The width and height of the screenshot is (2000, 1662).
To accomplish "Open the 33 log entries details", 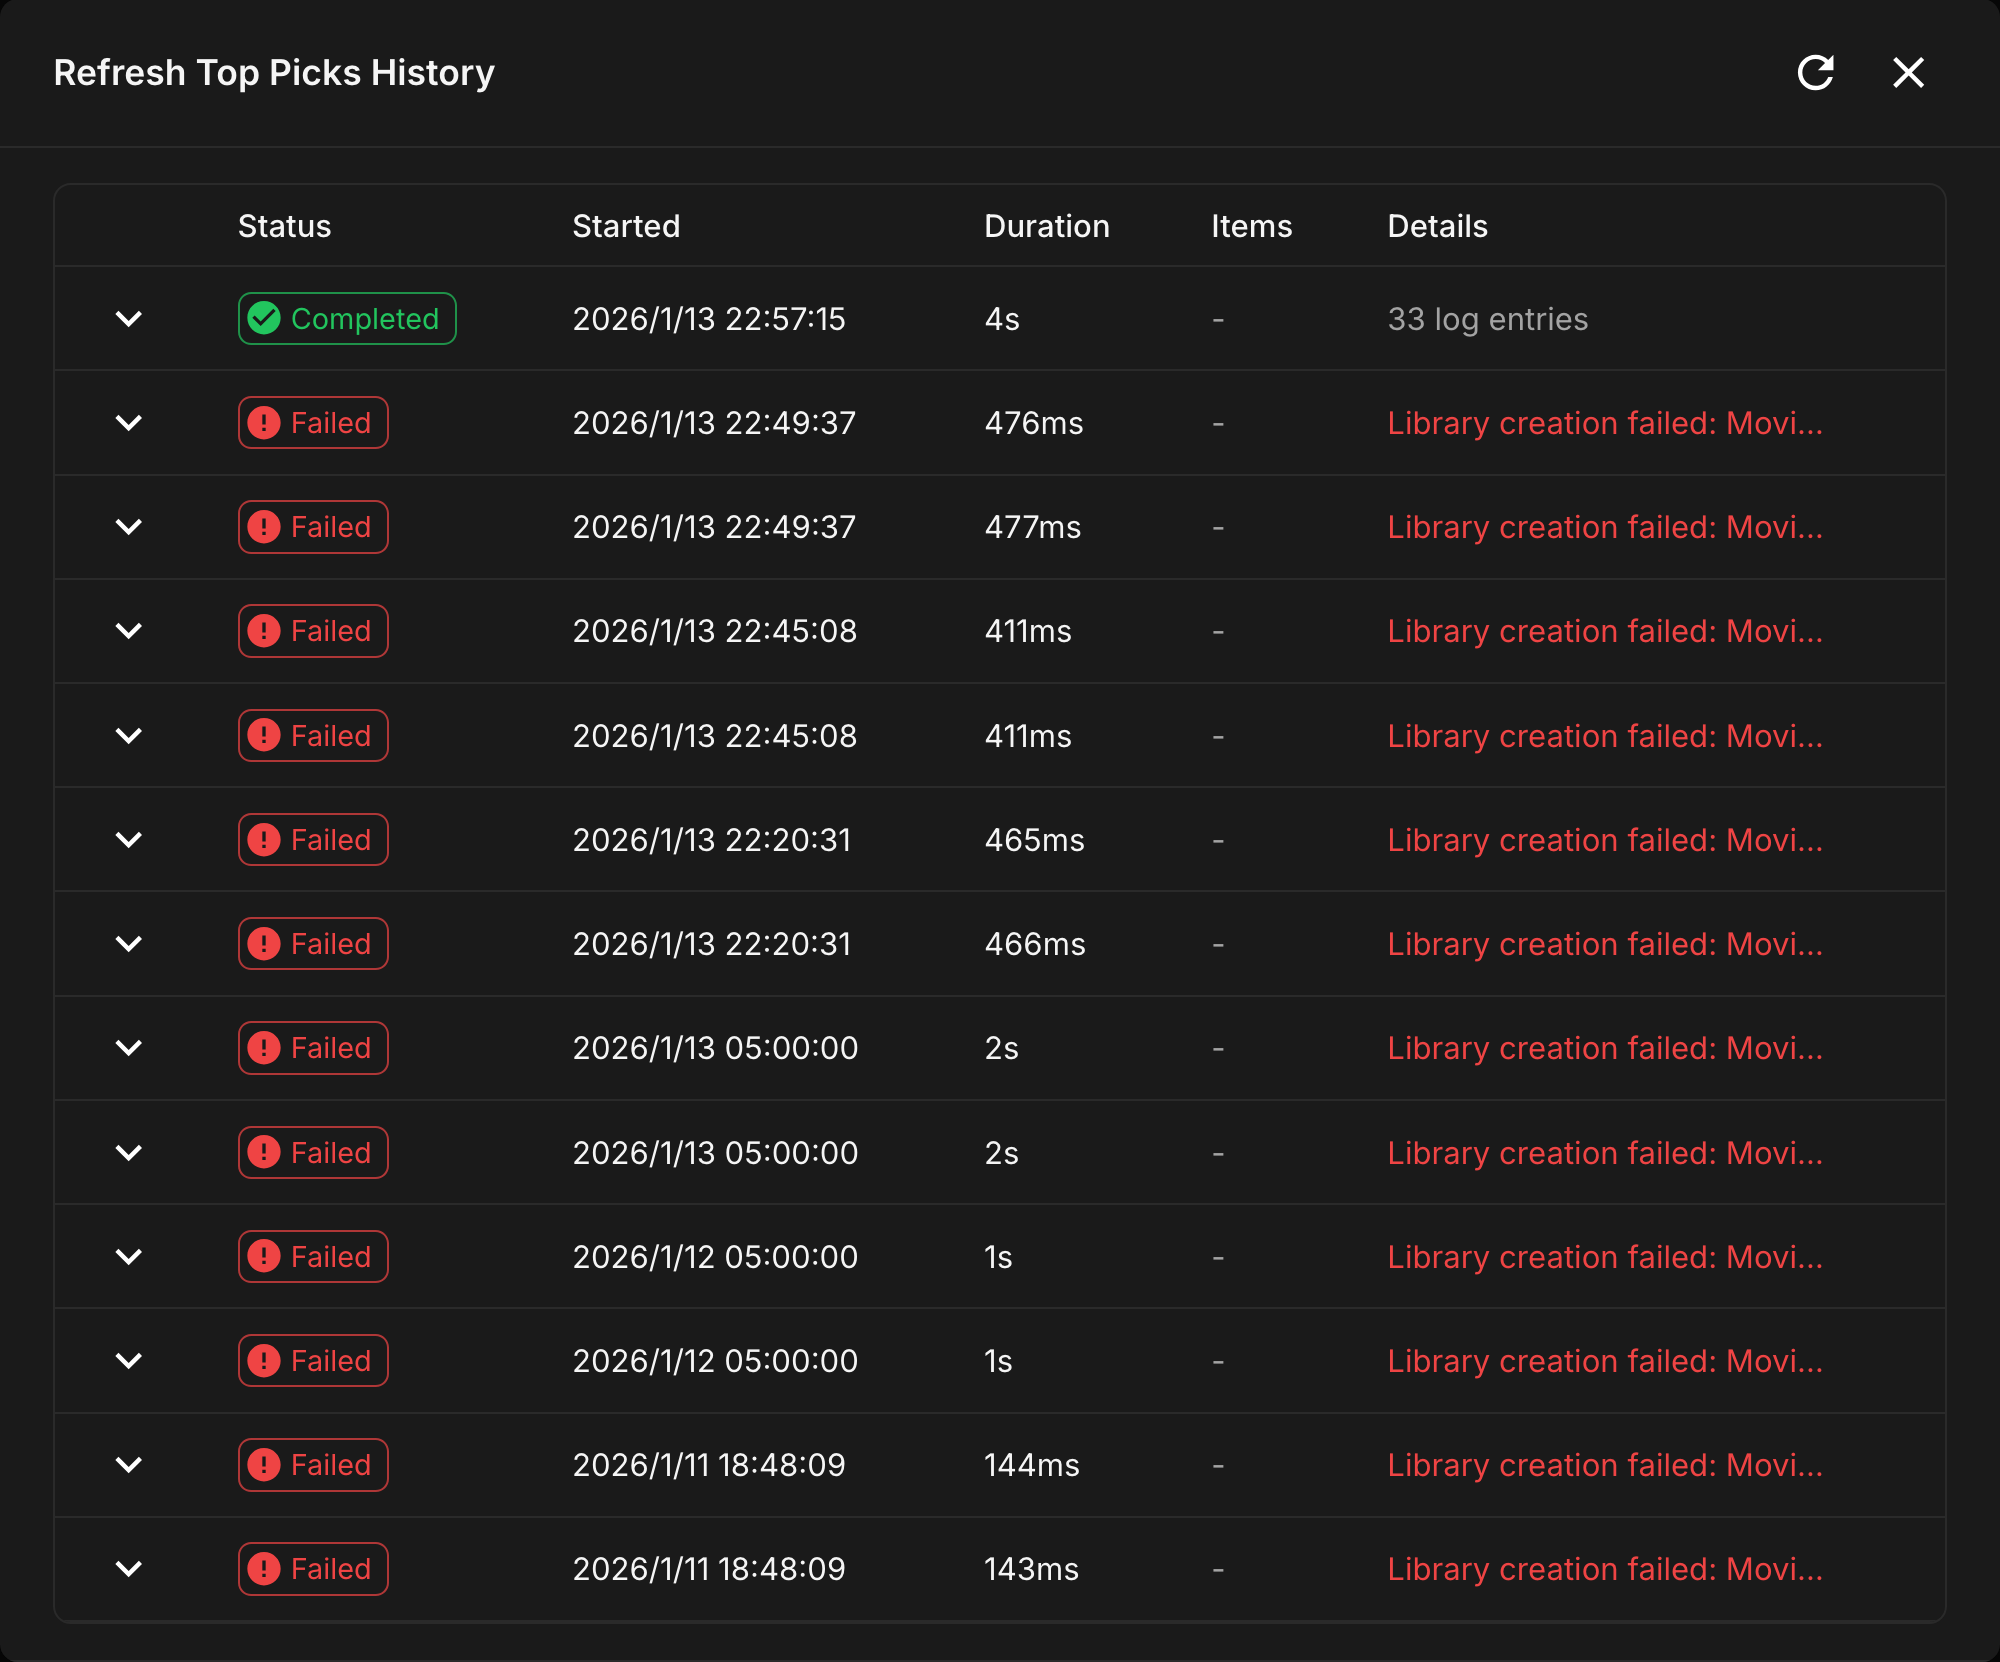I will (1487, 319).
